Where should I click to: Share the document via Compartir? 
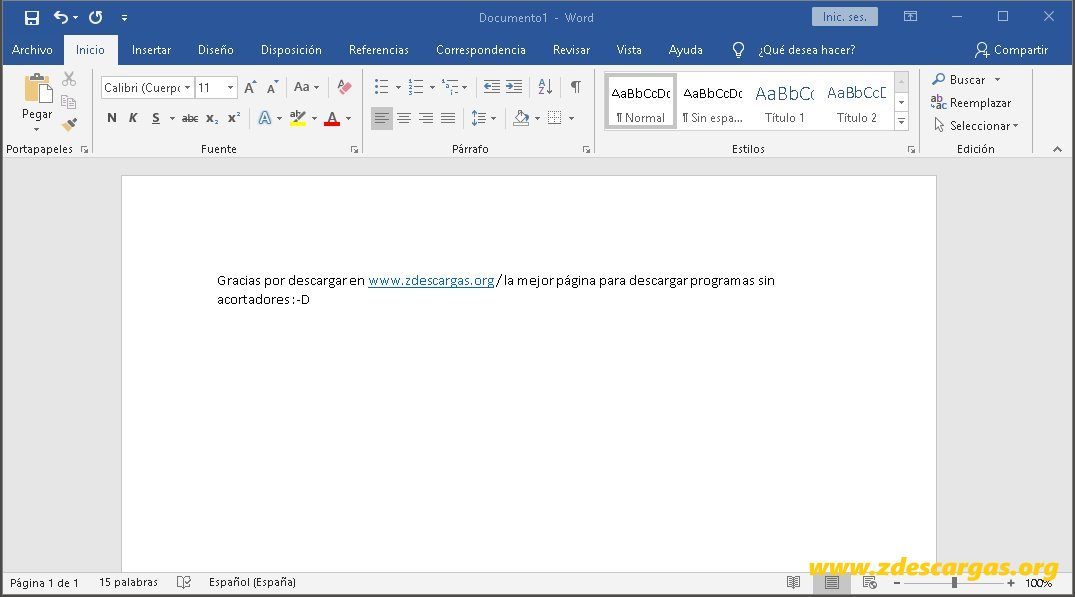(1011, 50)
